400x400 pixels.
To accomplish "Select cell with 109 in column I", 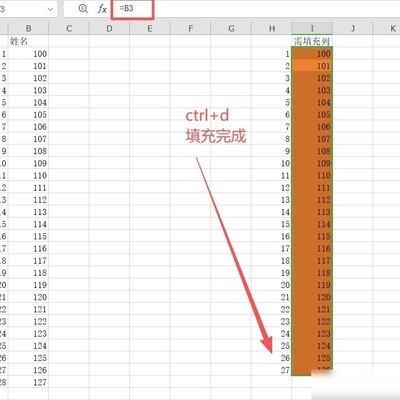I will point(312,163).
